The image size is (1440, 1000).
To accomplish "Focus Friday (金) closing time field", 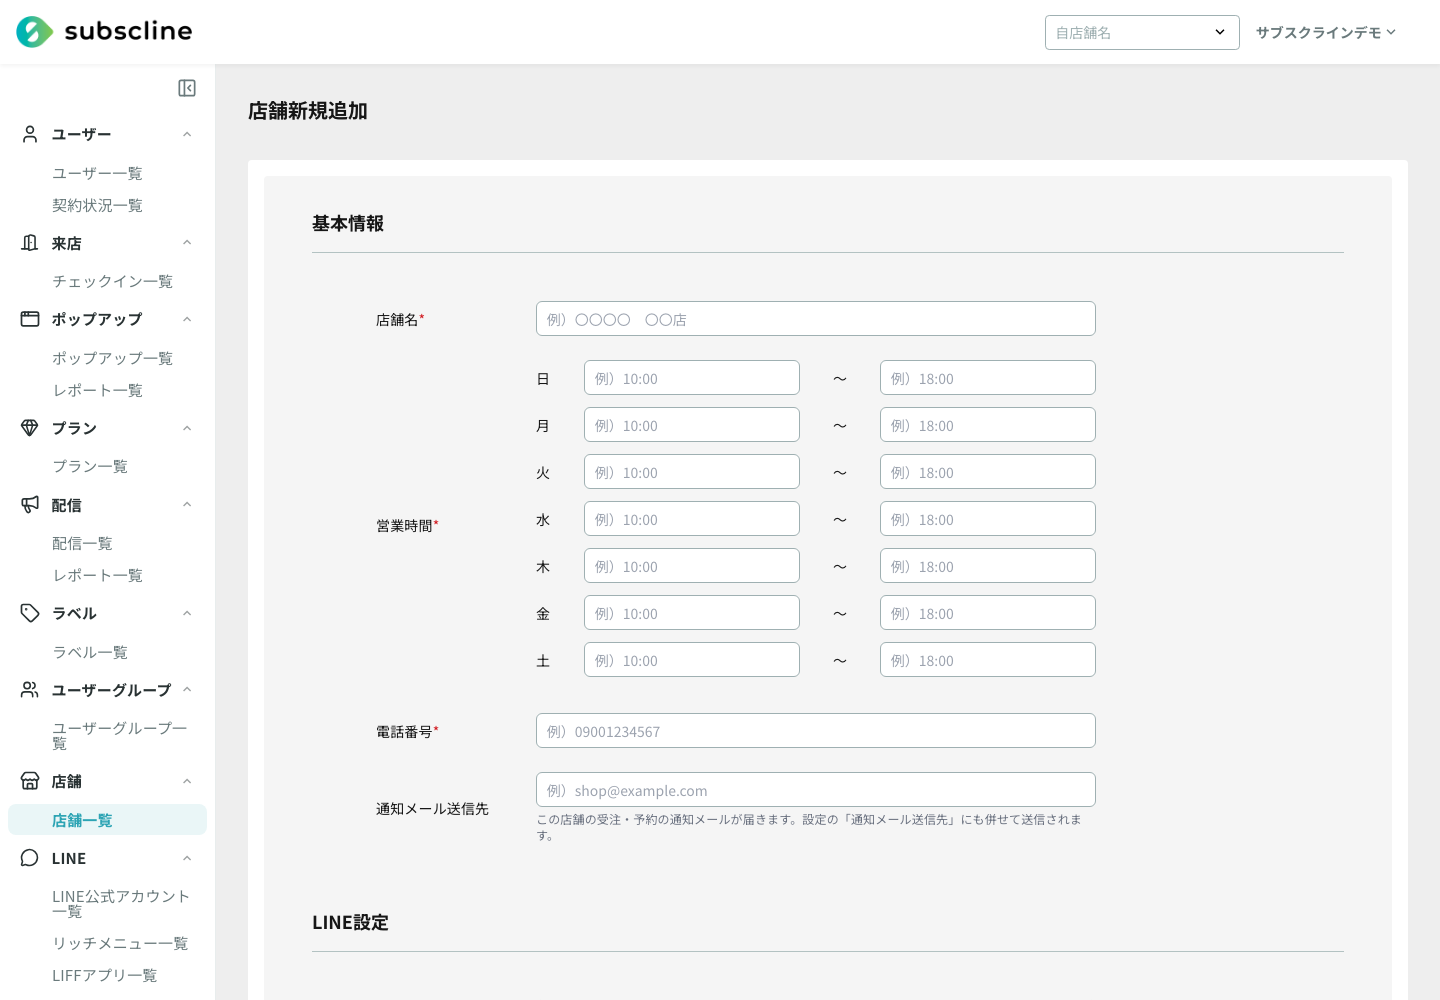I will click(x=988, y=613).
